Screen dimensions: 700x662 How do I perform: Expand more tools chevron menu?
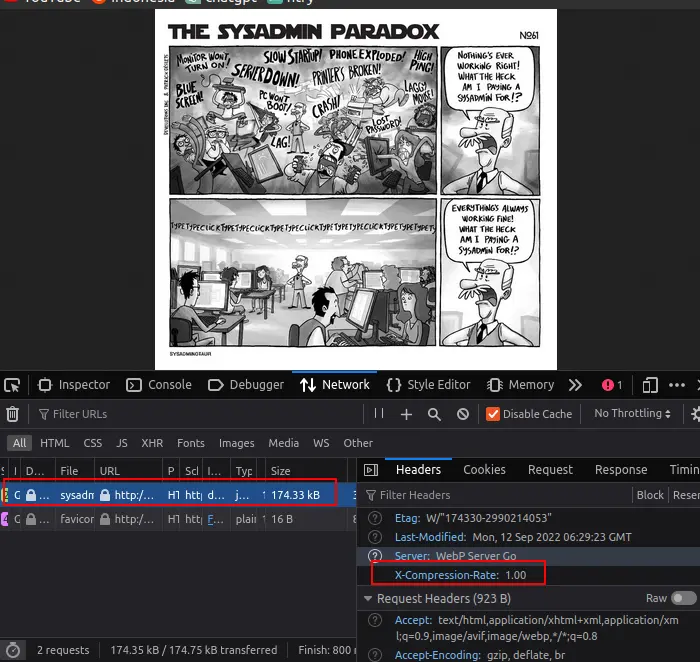pyautogui.click(x=575, y=385)
